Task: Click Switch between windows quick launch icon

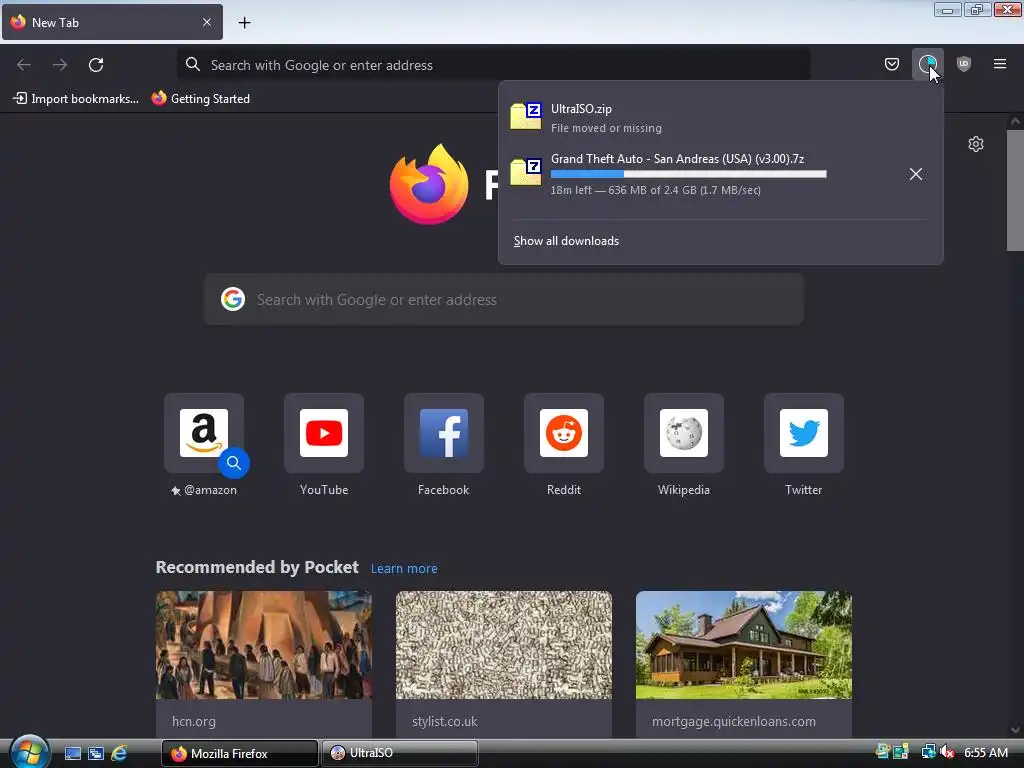Action: 96,754
